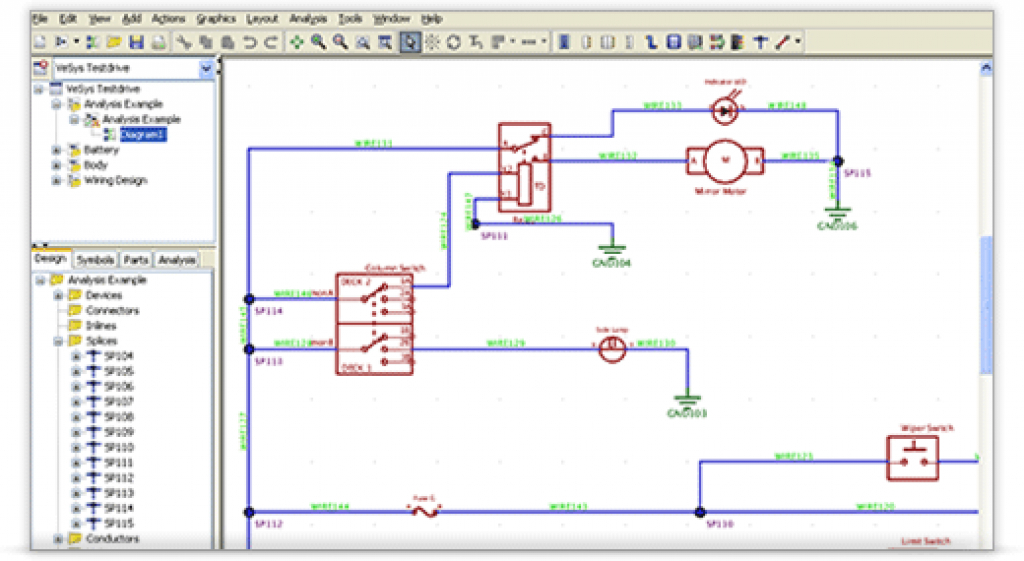Switch to the Parts tab
The image size is (1024, 561).
136,260
